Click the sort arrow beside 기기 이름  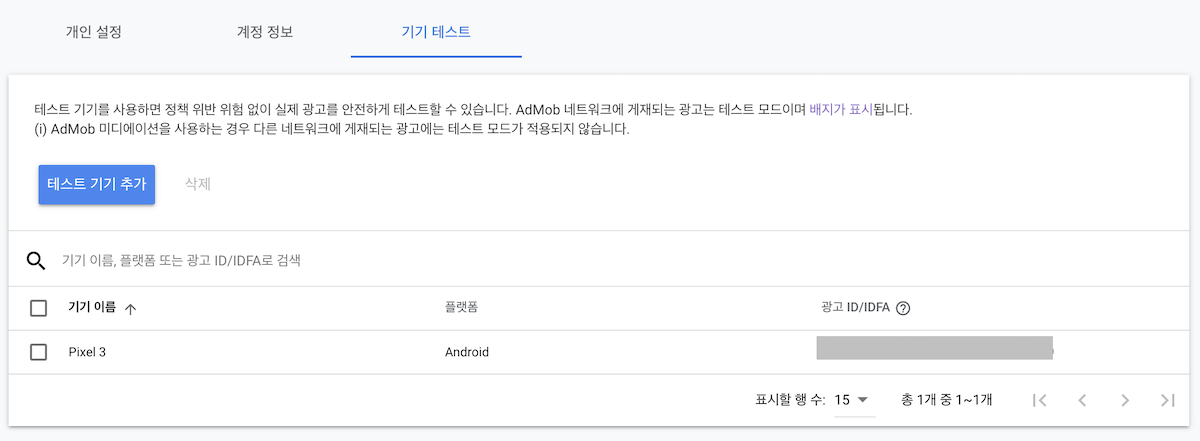click(130, 309)
